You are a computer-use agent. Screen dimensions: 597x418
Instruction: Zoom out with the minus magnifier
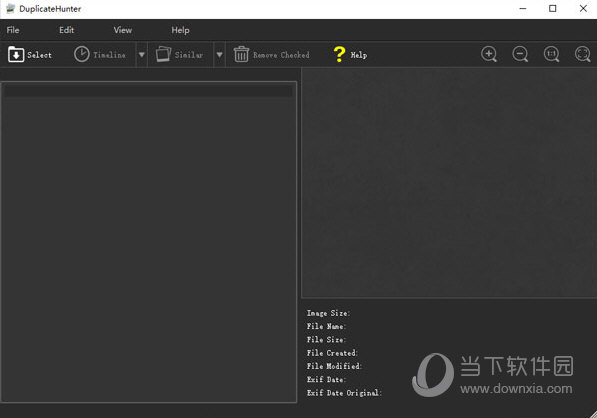pos(520,54)
